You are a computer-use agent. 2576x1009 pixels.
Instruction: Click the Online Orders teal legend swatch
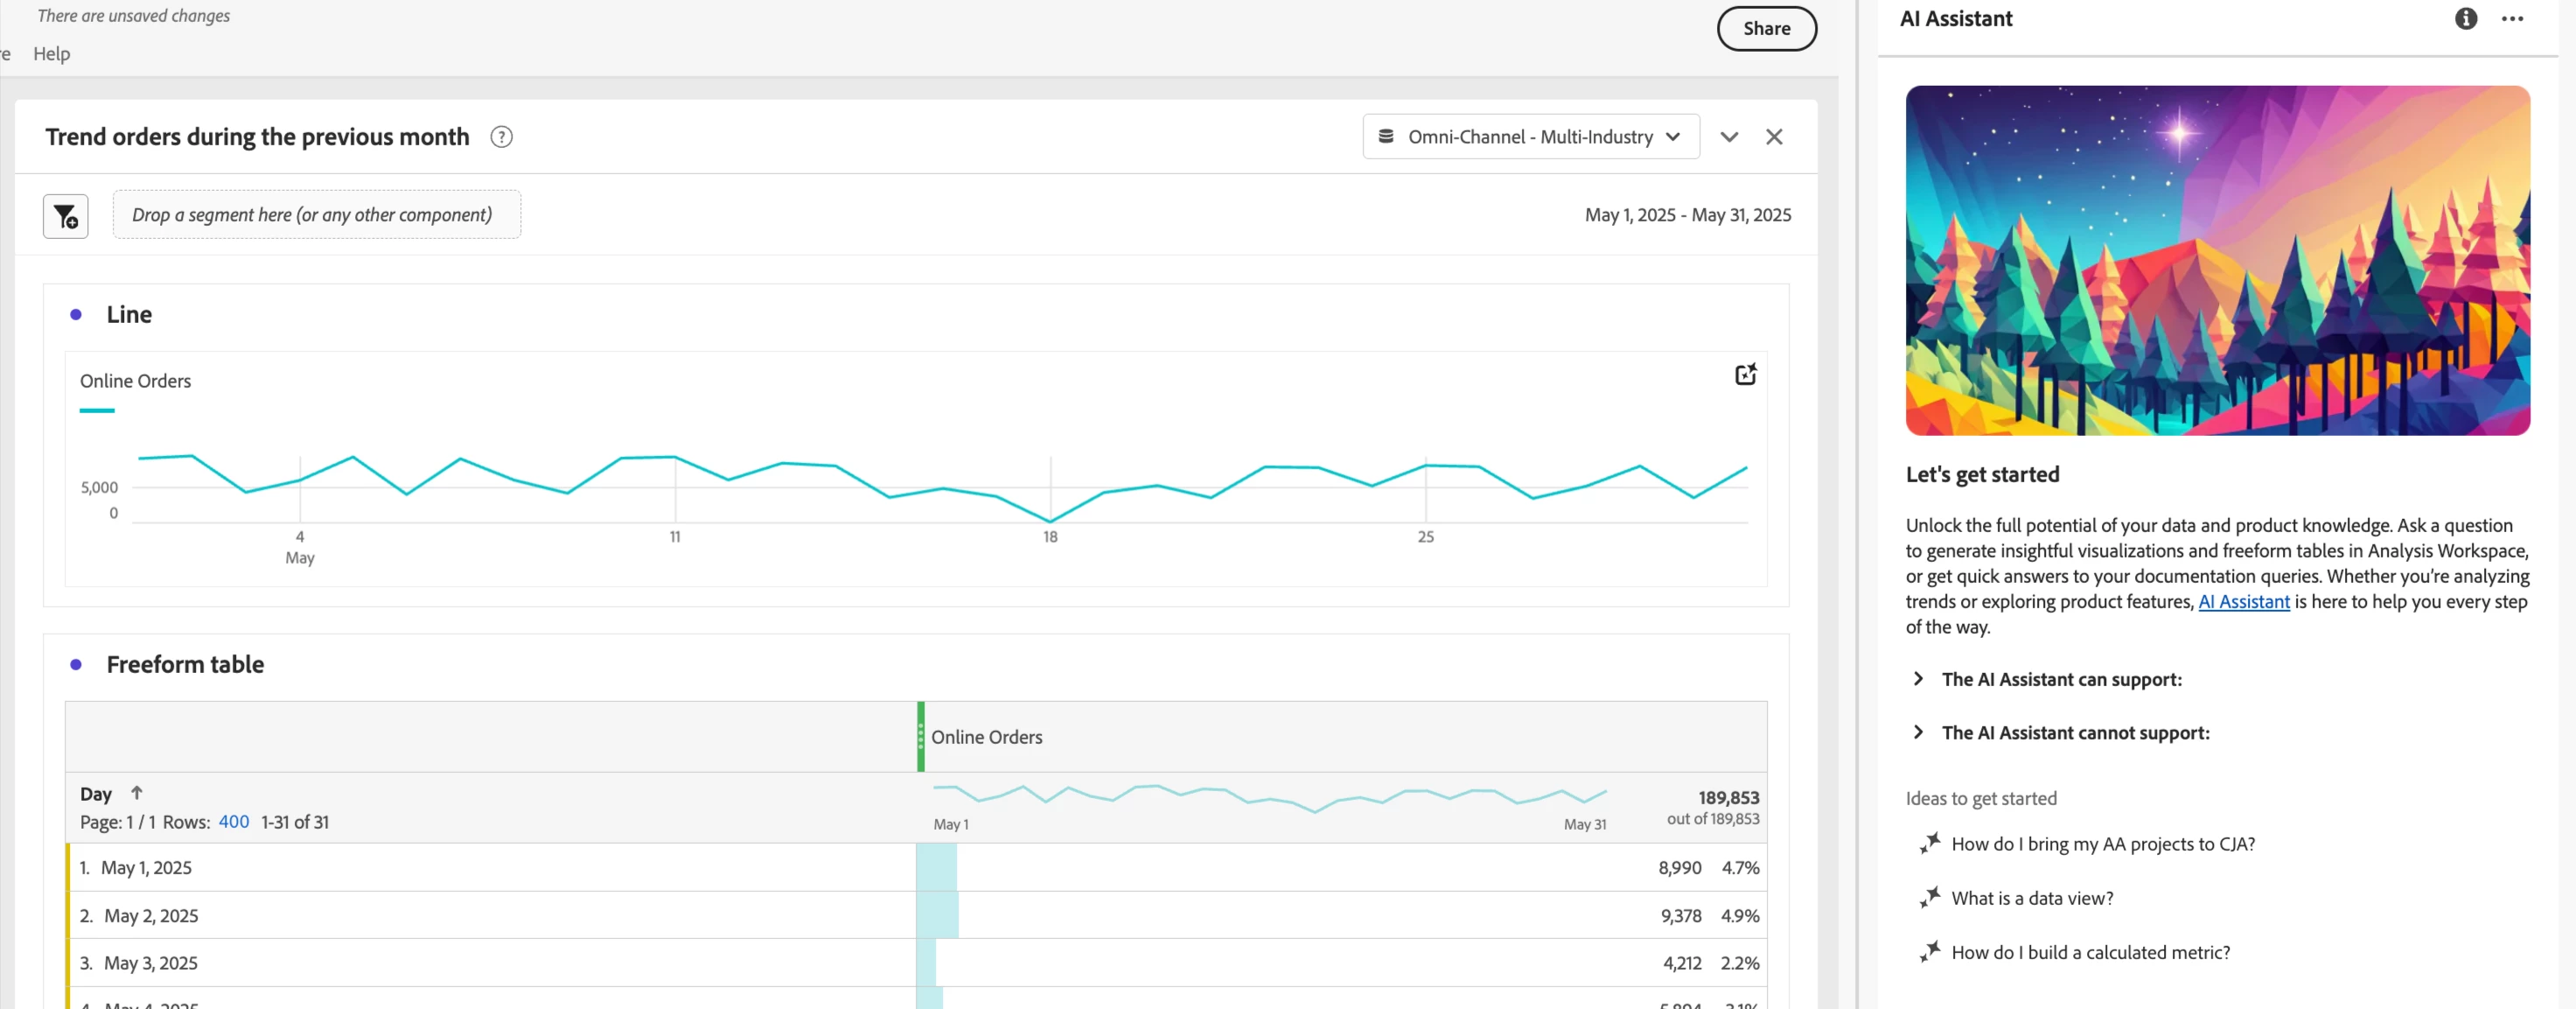point(97,410)
